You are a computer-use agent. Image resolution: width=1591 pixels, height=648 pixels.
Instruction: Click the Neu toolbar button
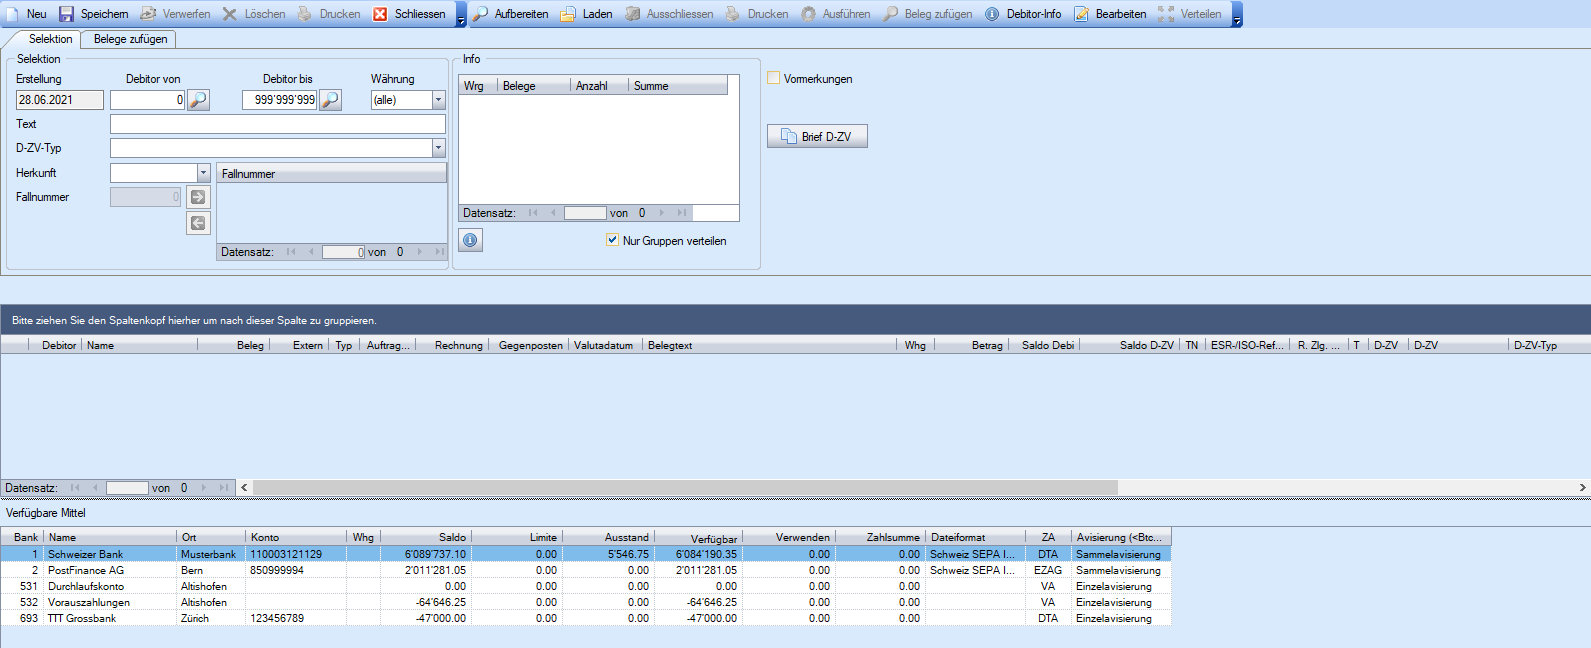point(27,14)
